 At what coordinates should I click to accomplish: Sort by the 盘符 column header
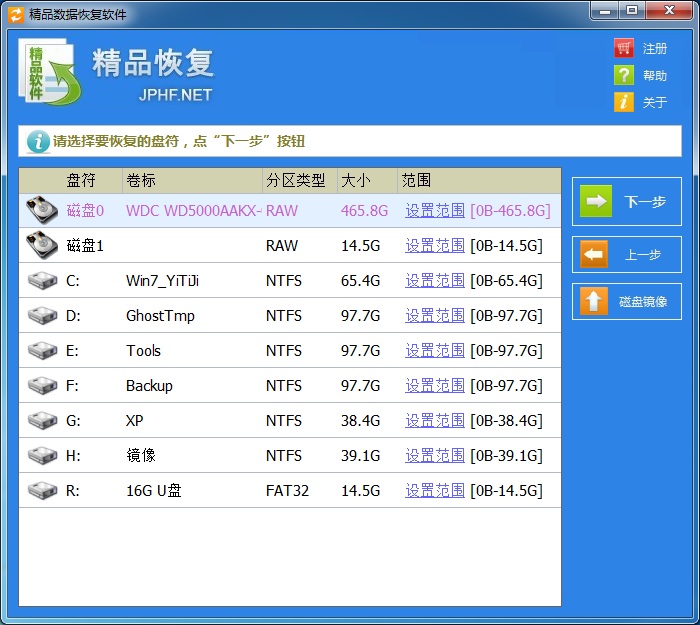[81, 180]
